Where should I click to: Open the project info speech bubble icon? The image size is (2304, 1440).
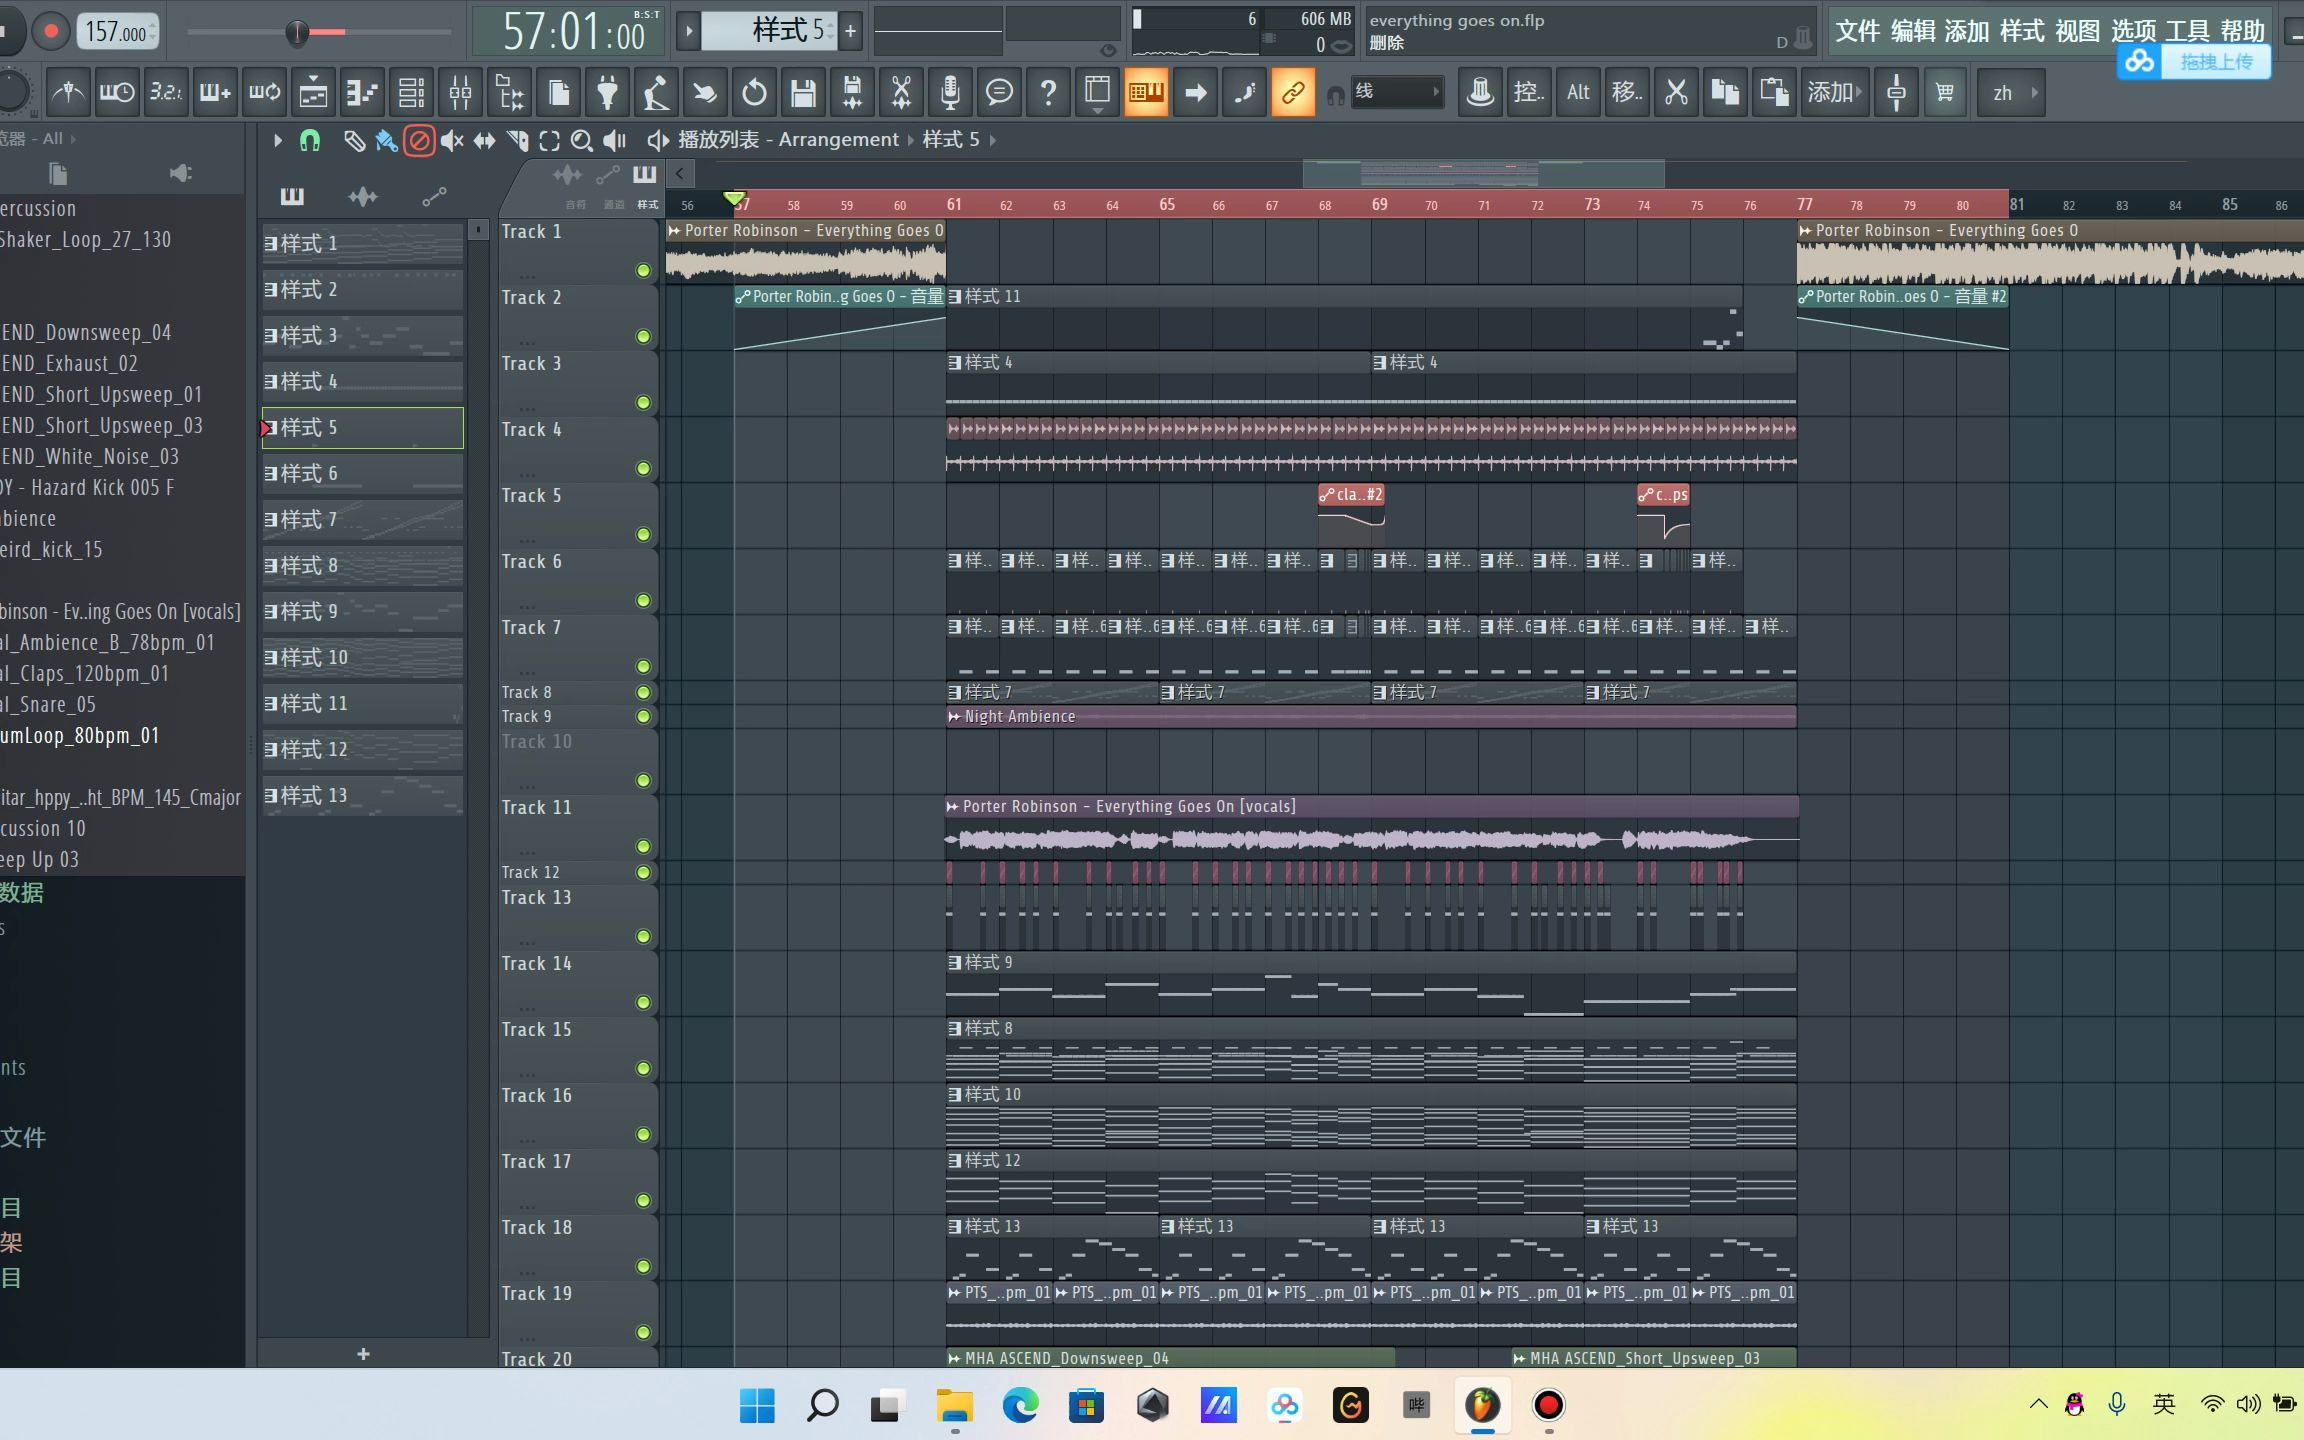tap(999, 93)
